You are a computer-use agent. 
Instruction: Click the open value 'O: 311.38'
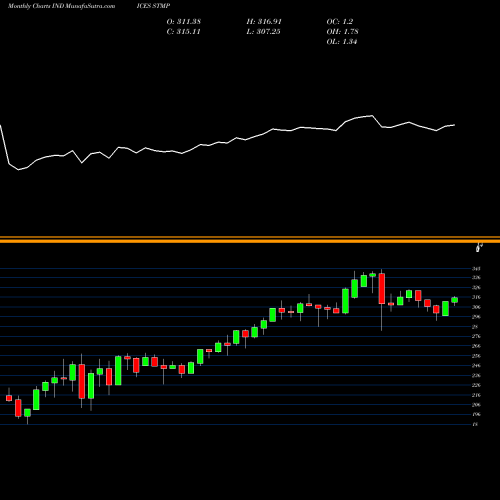click(184, 22)
